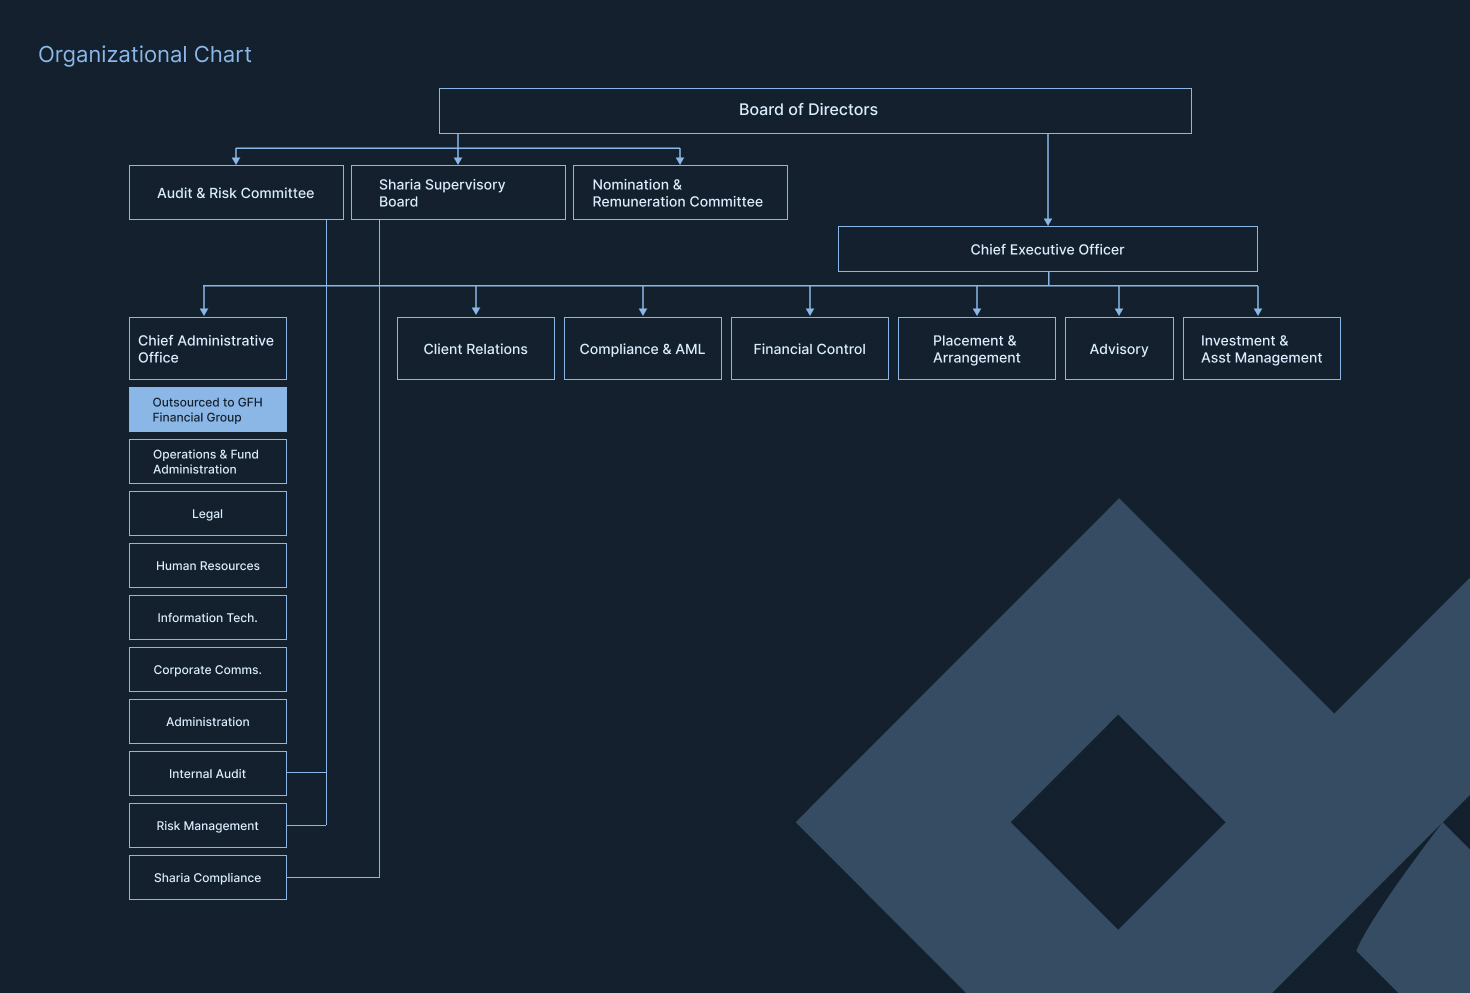
Task: Click the highlighted Outsourced to GFH box
Action: 207,410
